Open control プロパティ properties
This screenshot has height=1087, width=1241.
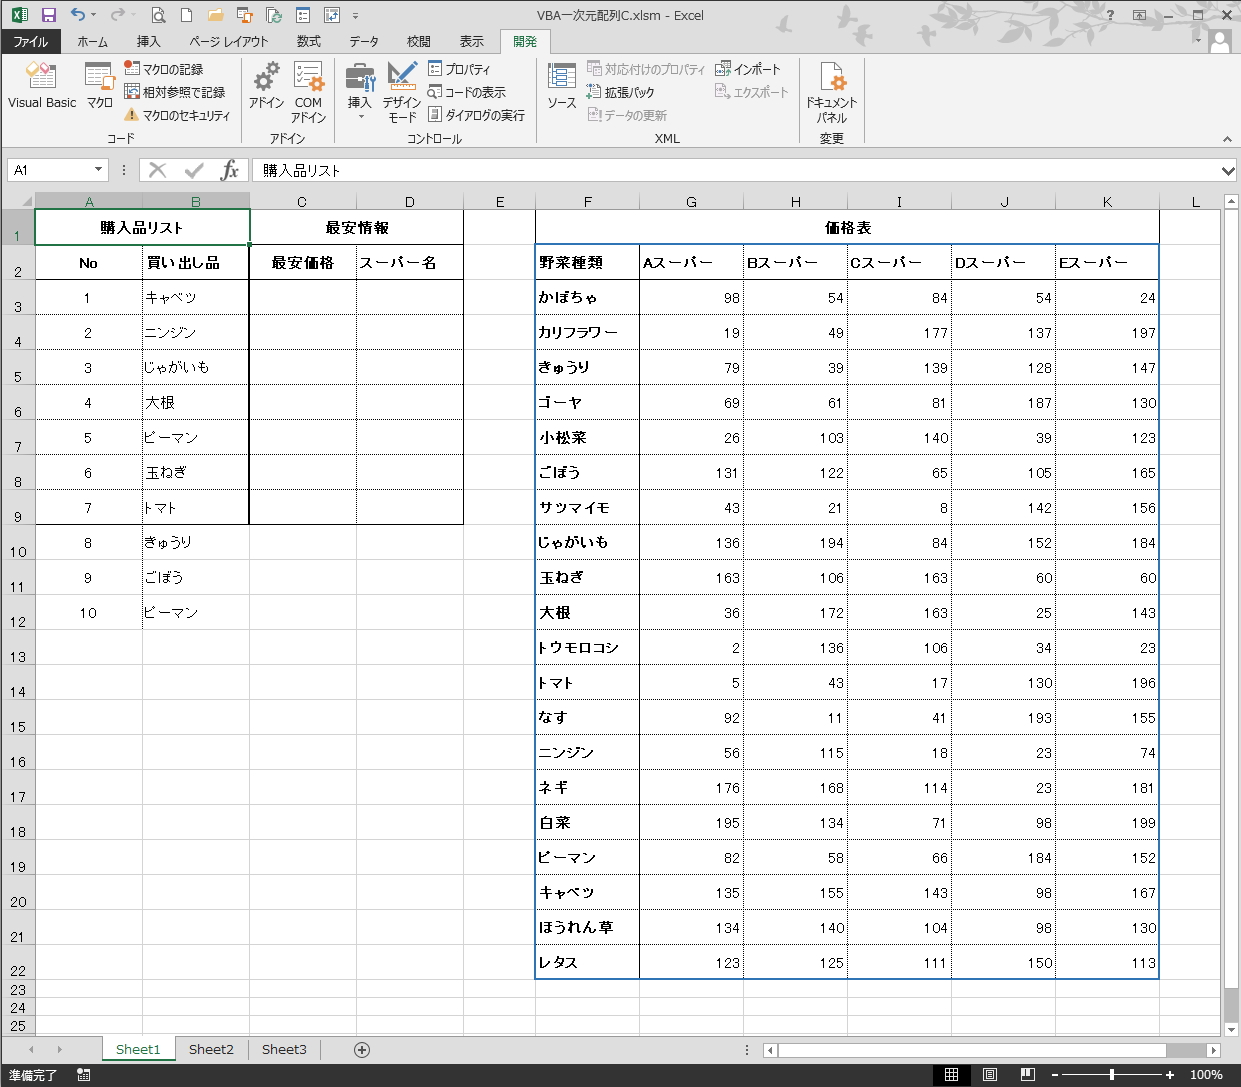pos(460,69)
